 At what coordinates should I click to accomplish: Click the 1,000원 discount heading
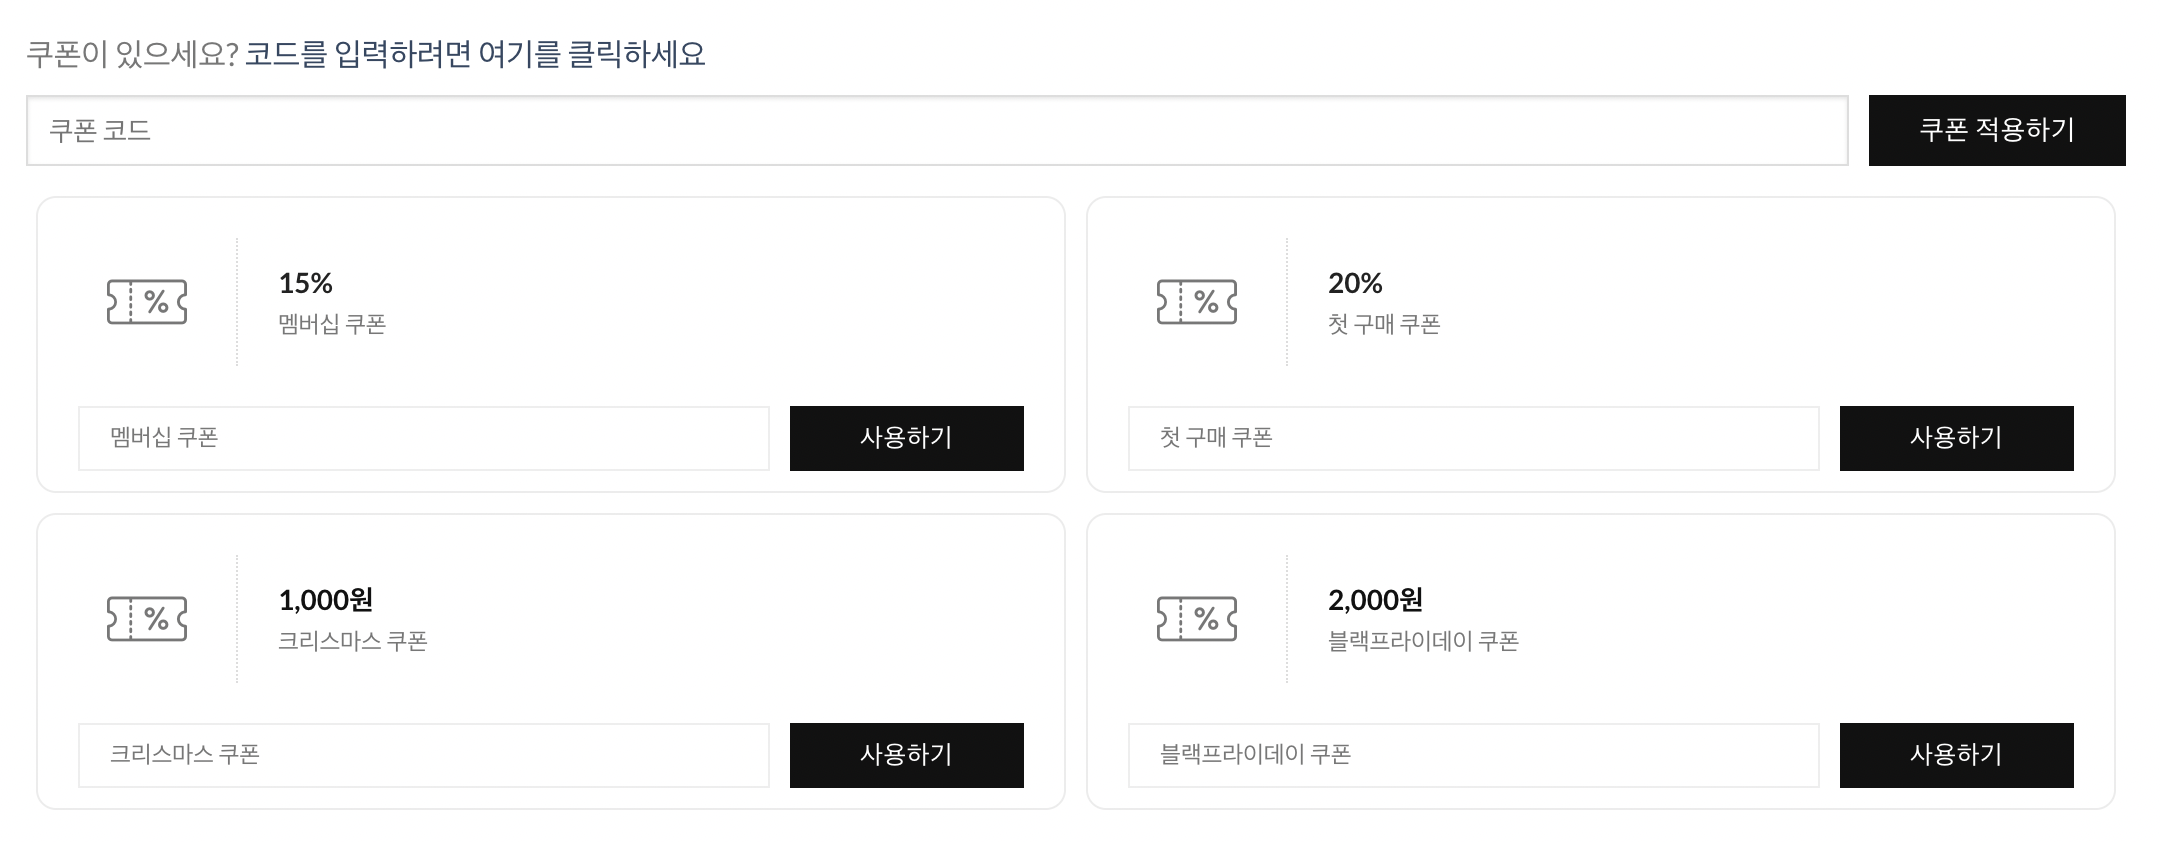point(326,600)
